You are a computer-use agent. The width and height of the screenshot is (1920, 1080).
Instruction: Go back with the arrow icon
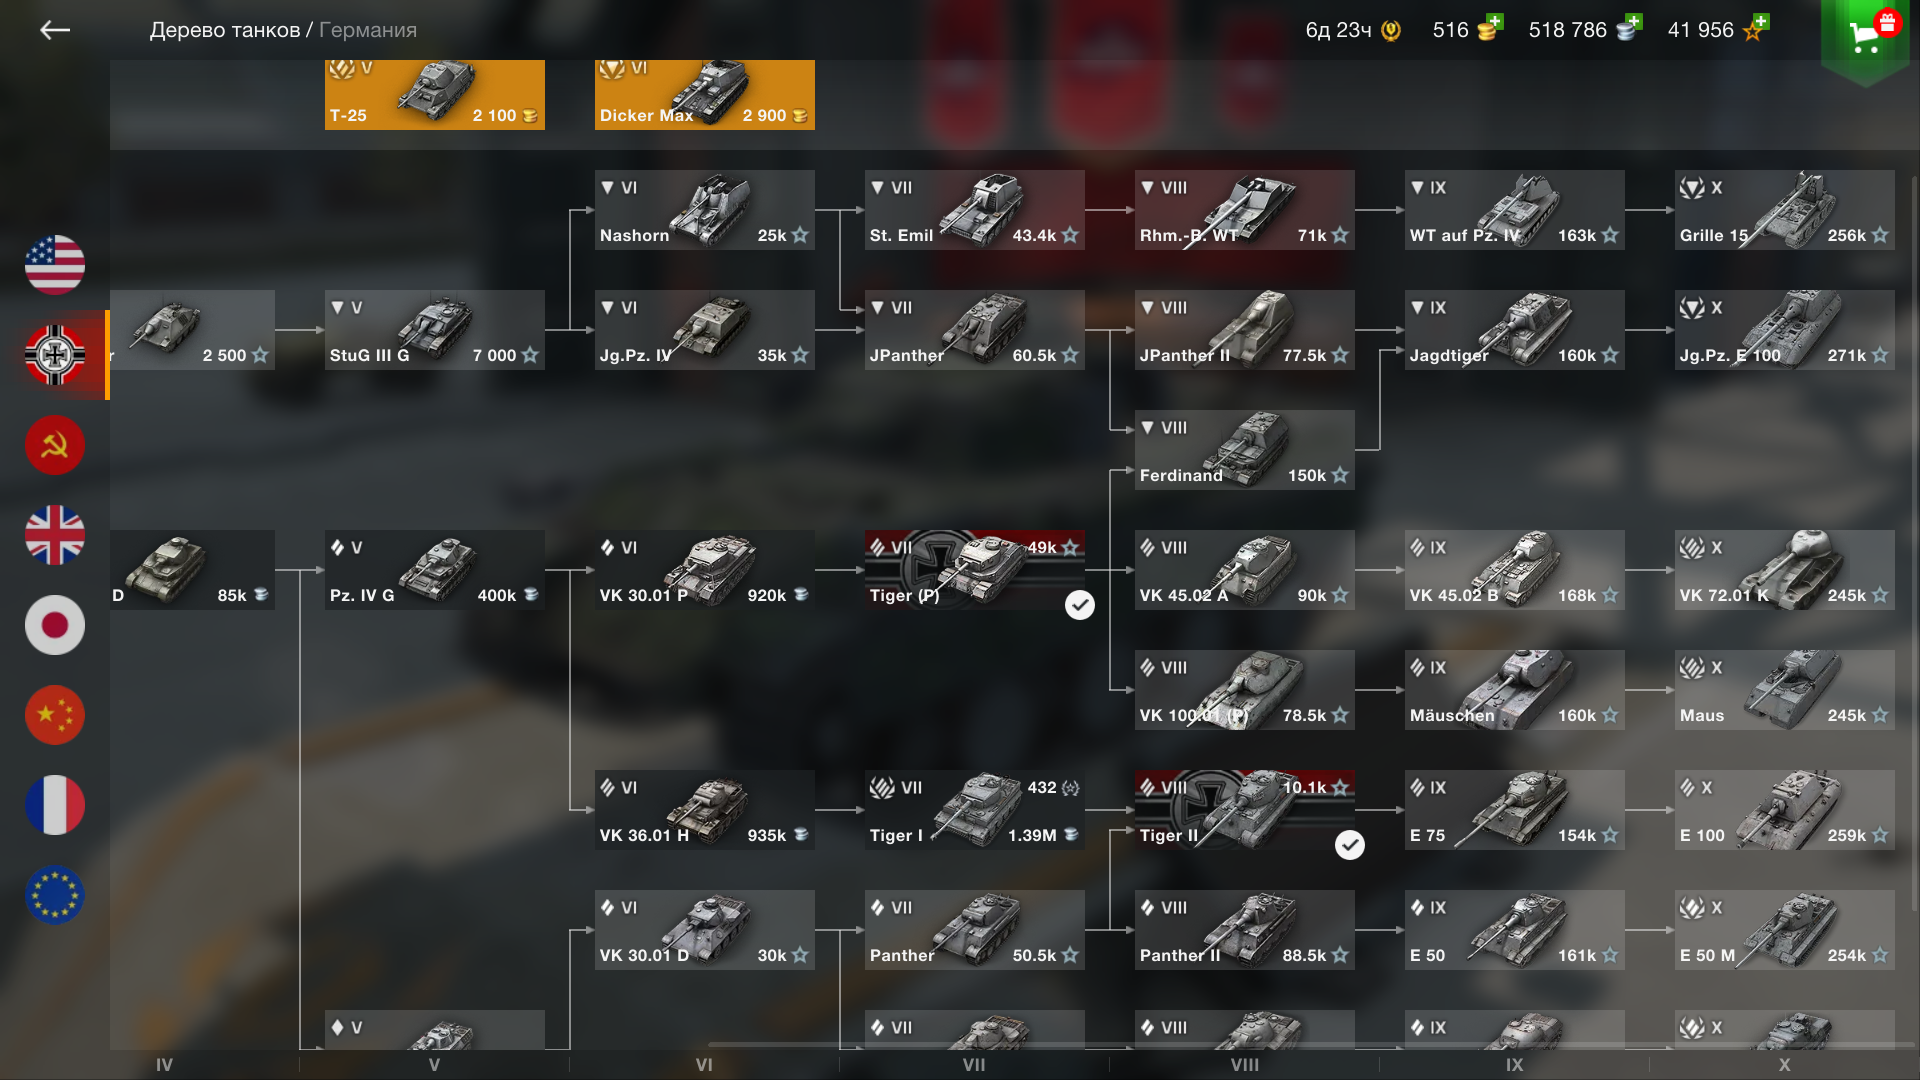[x=55, y=30]
